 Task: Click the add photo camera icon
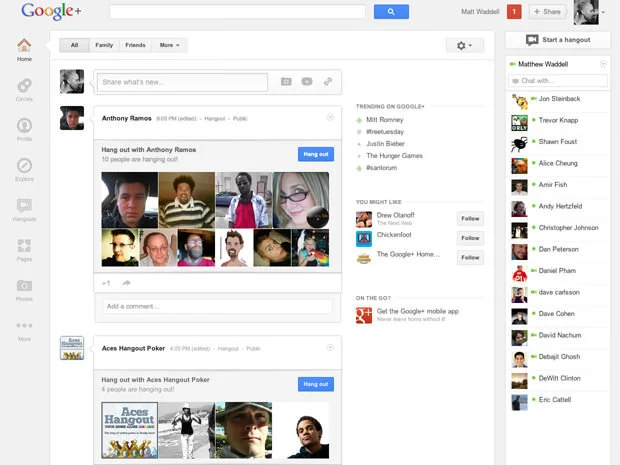coord(285,82)
